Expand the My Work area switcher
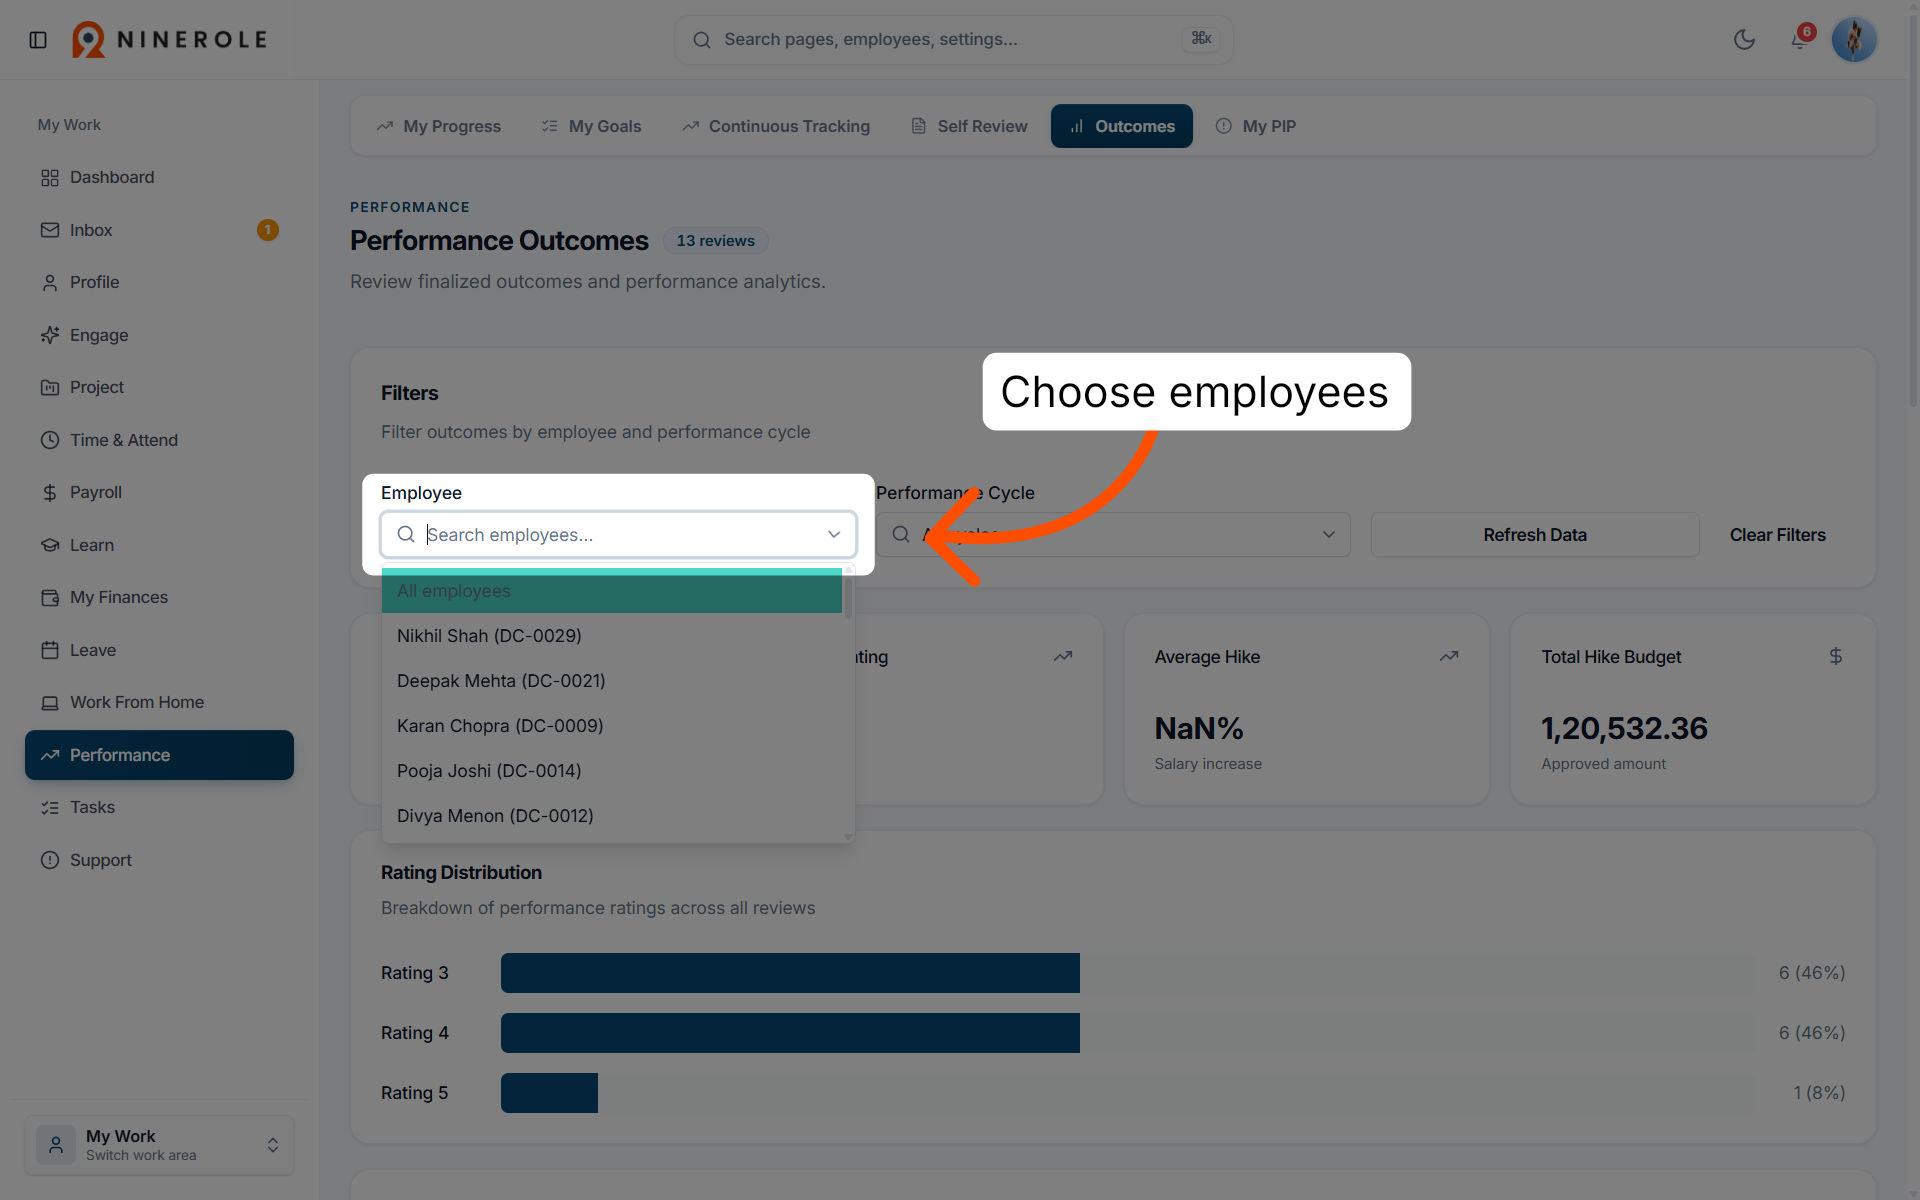The height and width of the screenshot is (1200, 1920). (x=160, y=1145)
